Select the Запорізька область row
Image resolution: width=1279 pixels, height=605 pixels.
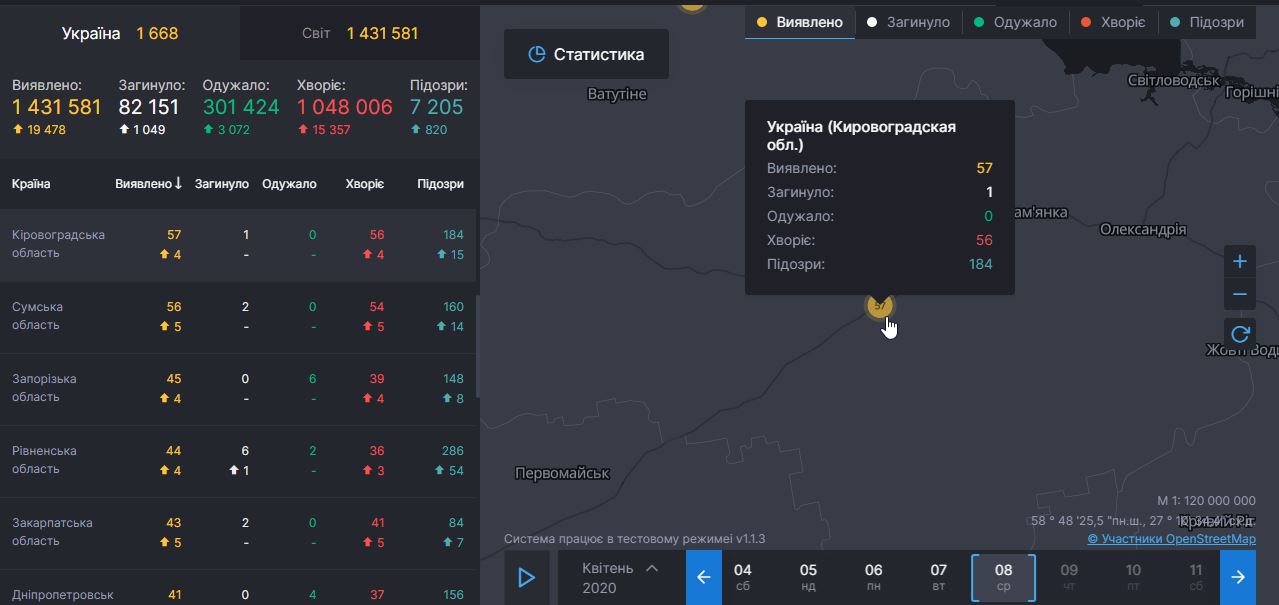[238, 389]
